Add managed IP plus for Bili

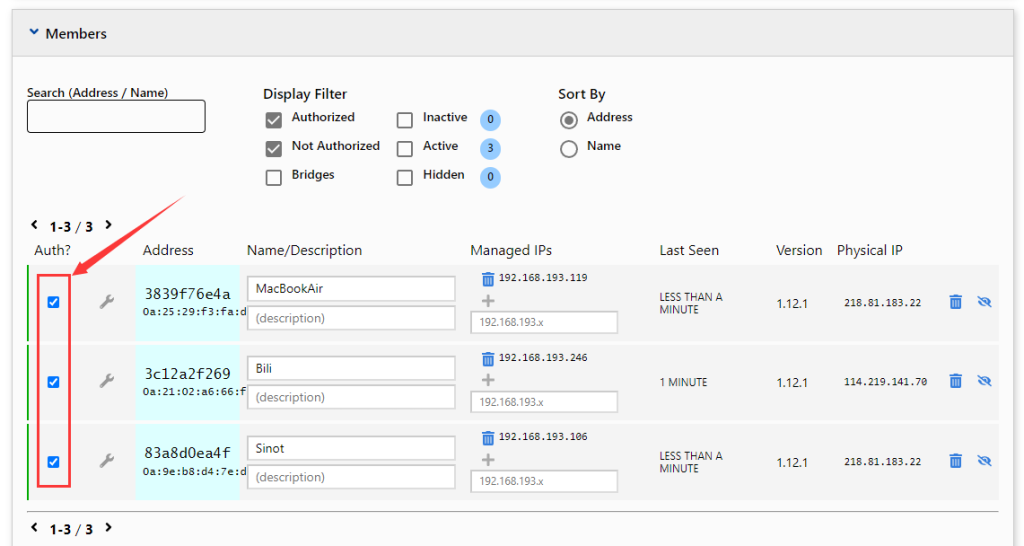click(x=488, y=380)
